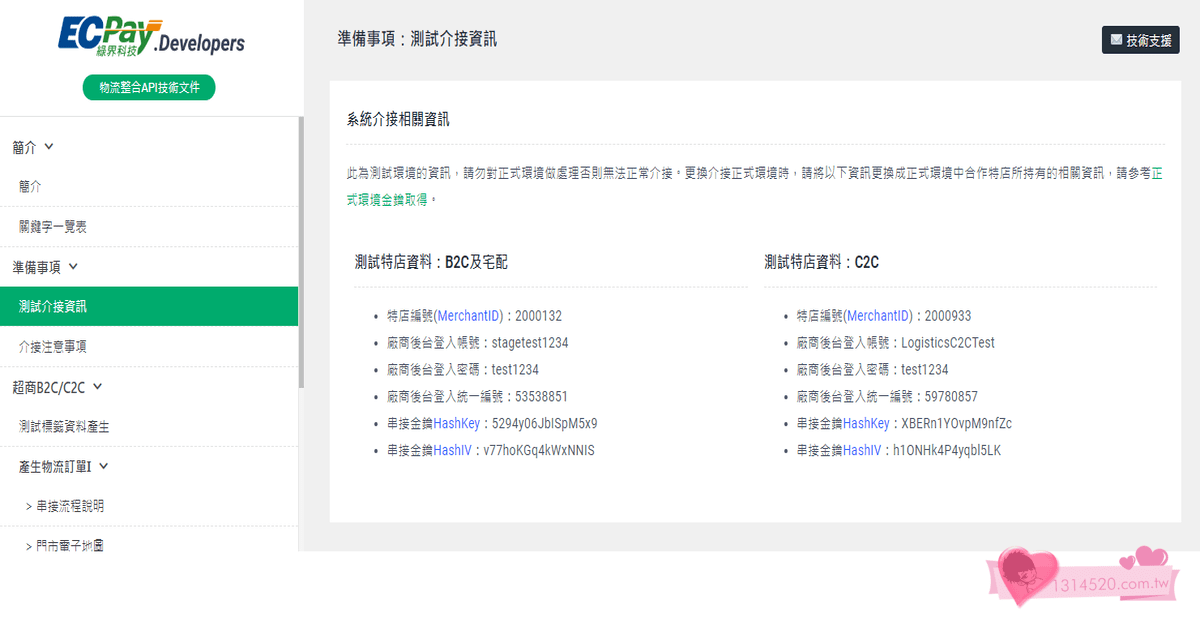Collapse the 準備事項 sidebar section
Image resolution: width=1200 pixels, height=630 pixels.
(47, 266)
